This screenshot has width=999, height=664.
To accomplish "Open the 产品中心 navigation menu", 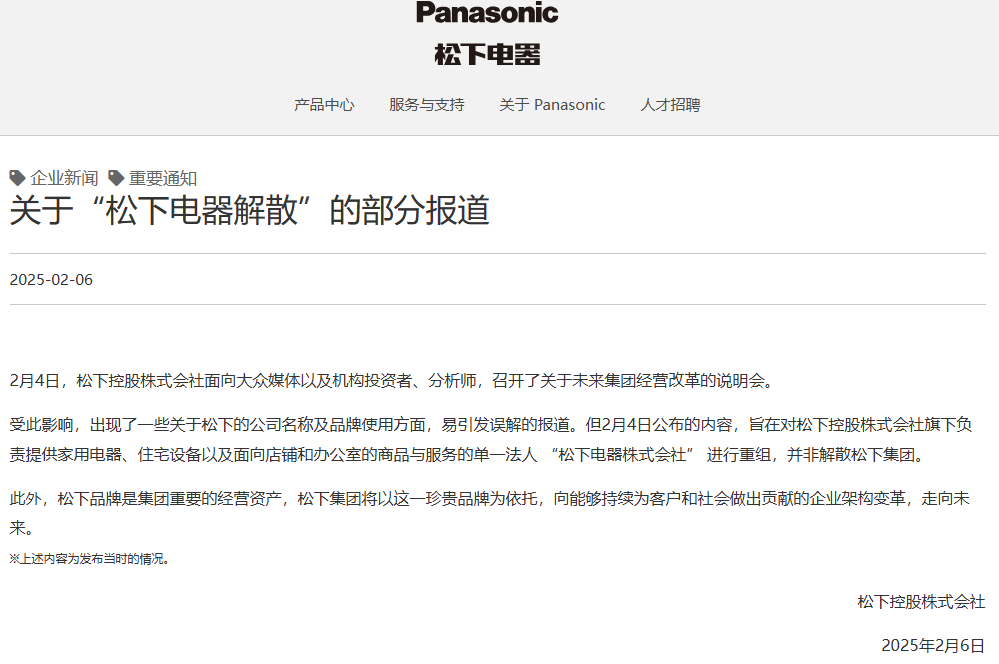I will pos(324,105).
